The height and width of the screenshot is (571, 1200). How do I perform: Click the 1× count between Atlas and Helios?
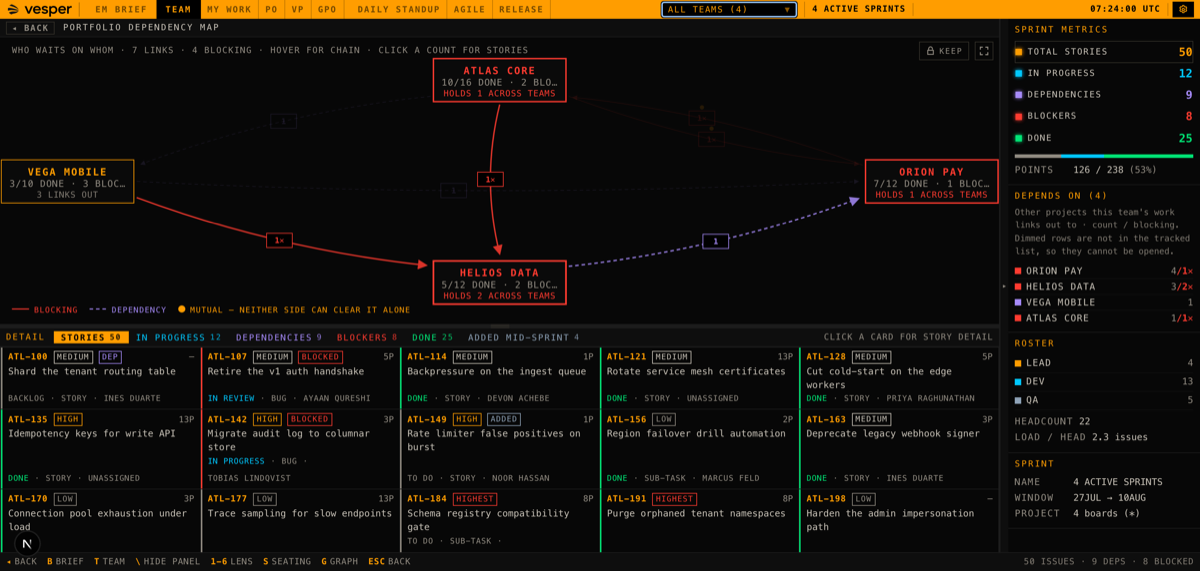coord(490,180)
